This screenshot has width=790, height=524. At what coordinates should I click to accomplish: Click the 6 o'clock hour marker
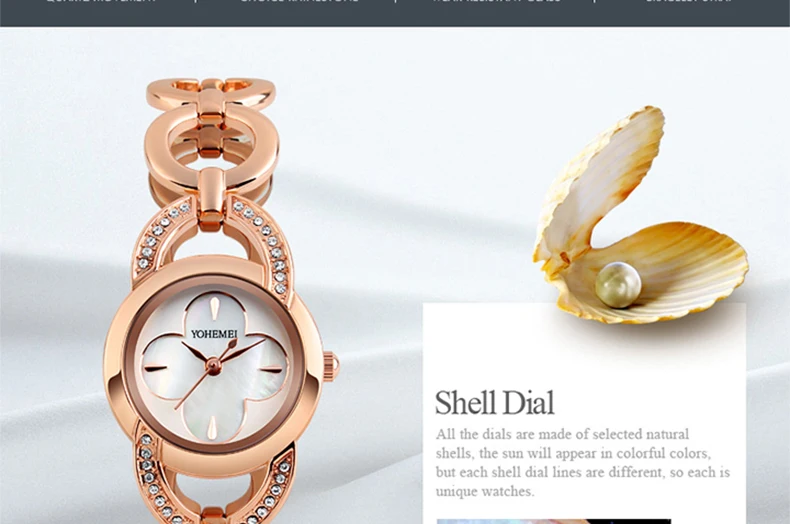click(x=212, y=426)
